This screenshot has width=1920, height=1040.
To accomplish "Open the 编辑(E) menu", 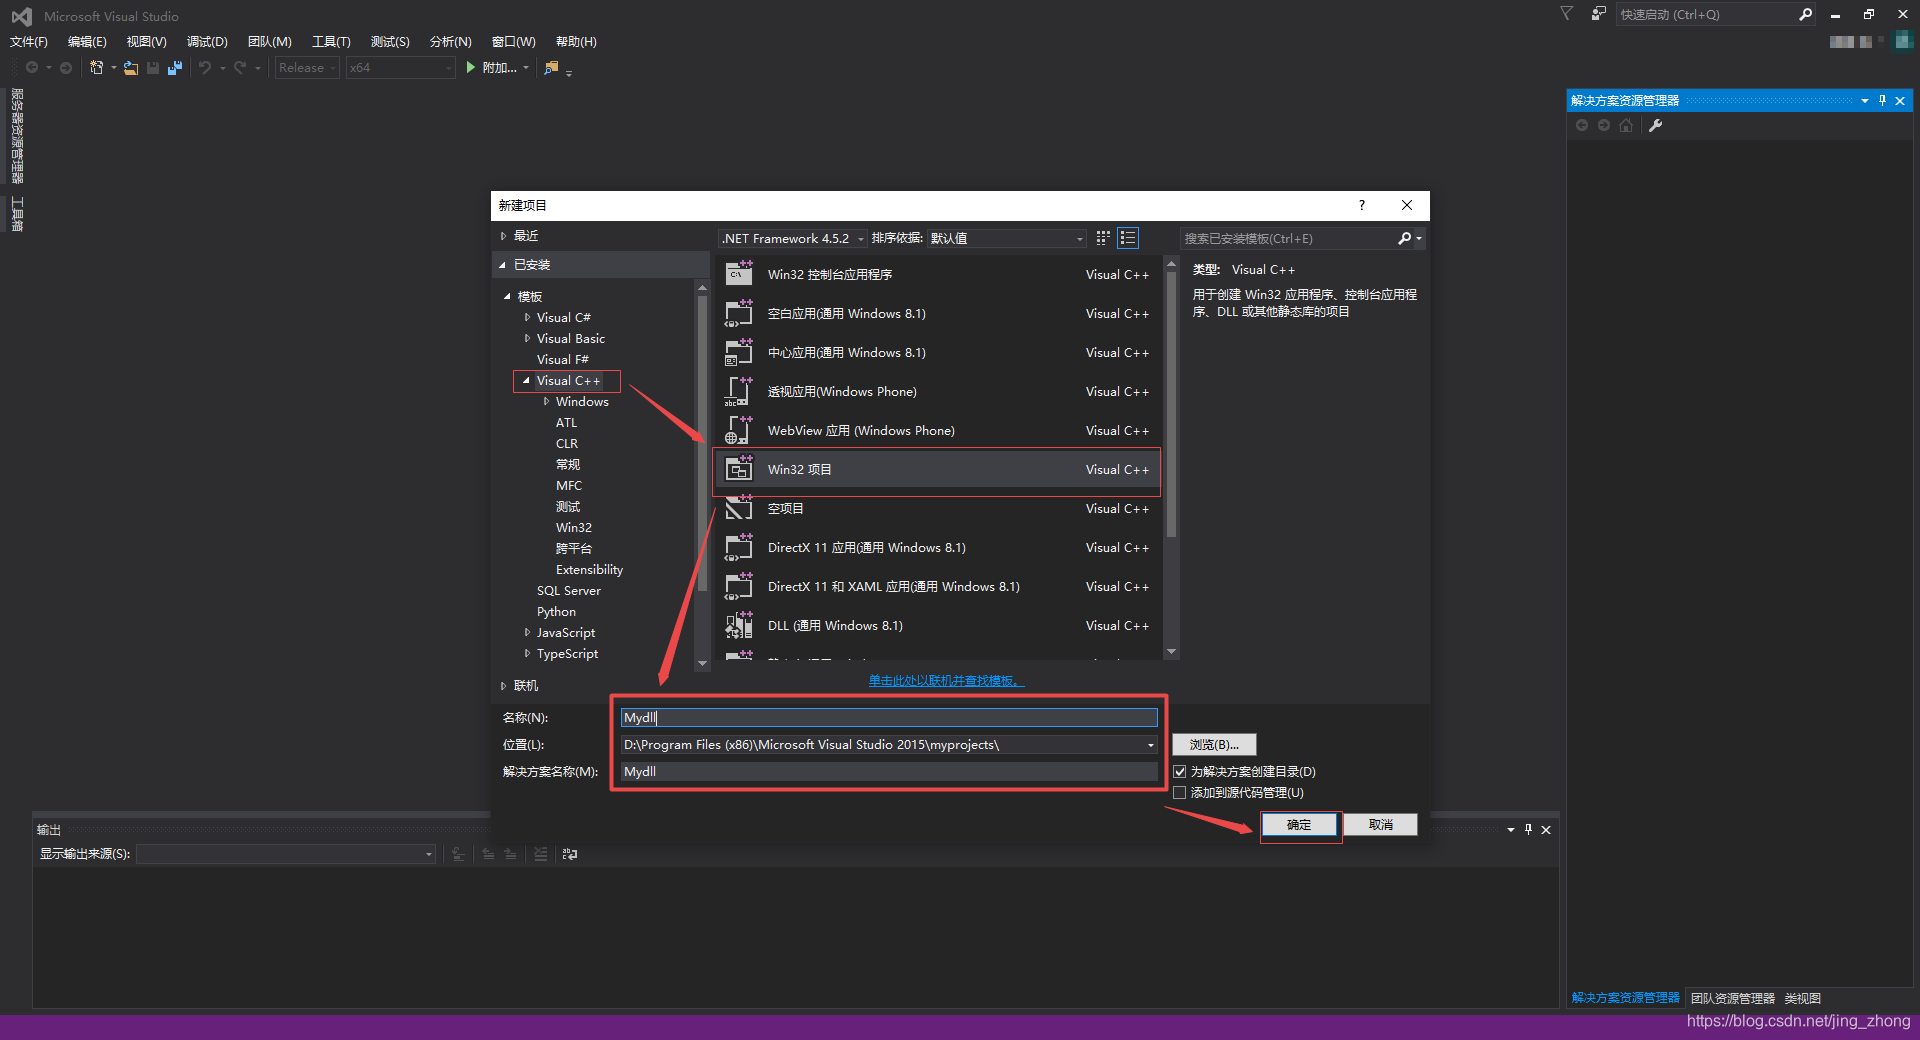I will (87, 41).
